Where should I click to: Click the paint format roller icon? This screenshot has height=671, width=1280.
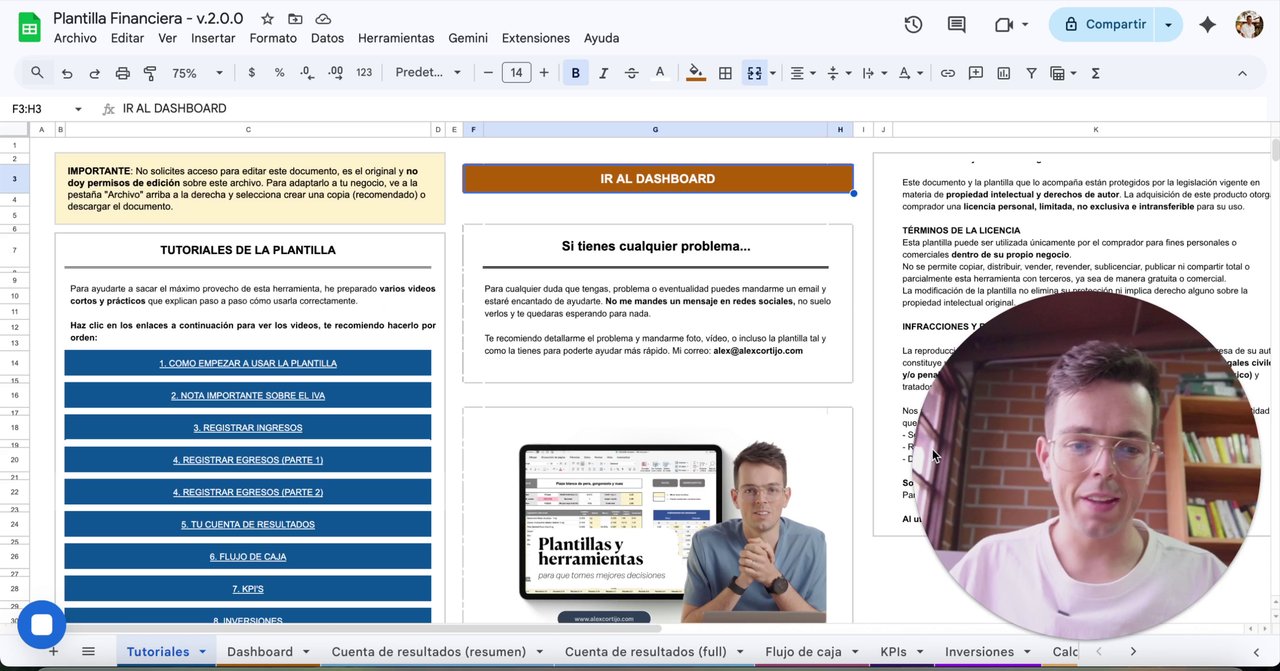(150, 73)
